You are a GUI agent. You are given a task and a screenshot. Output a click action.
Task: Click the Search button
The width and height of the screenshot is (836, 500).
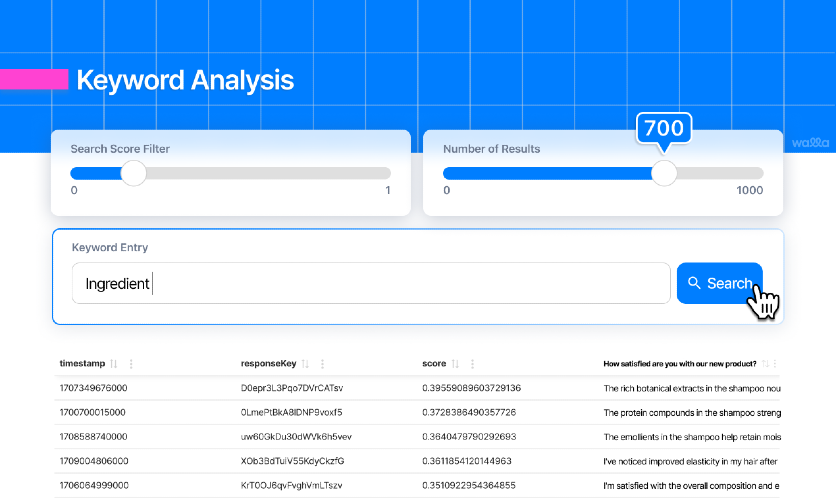[719, 283]
